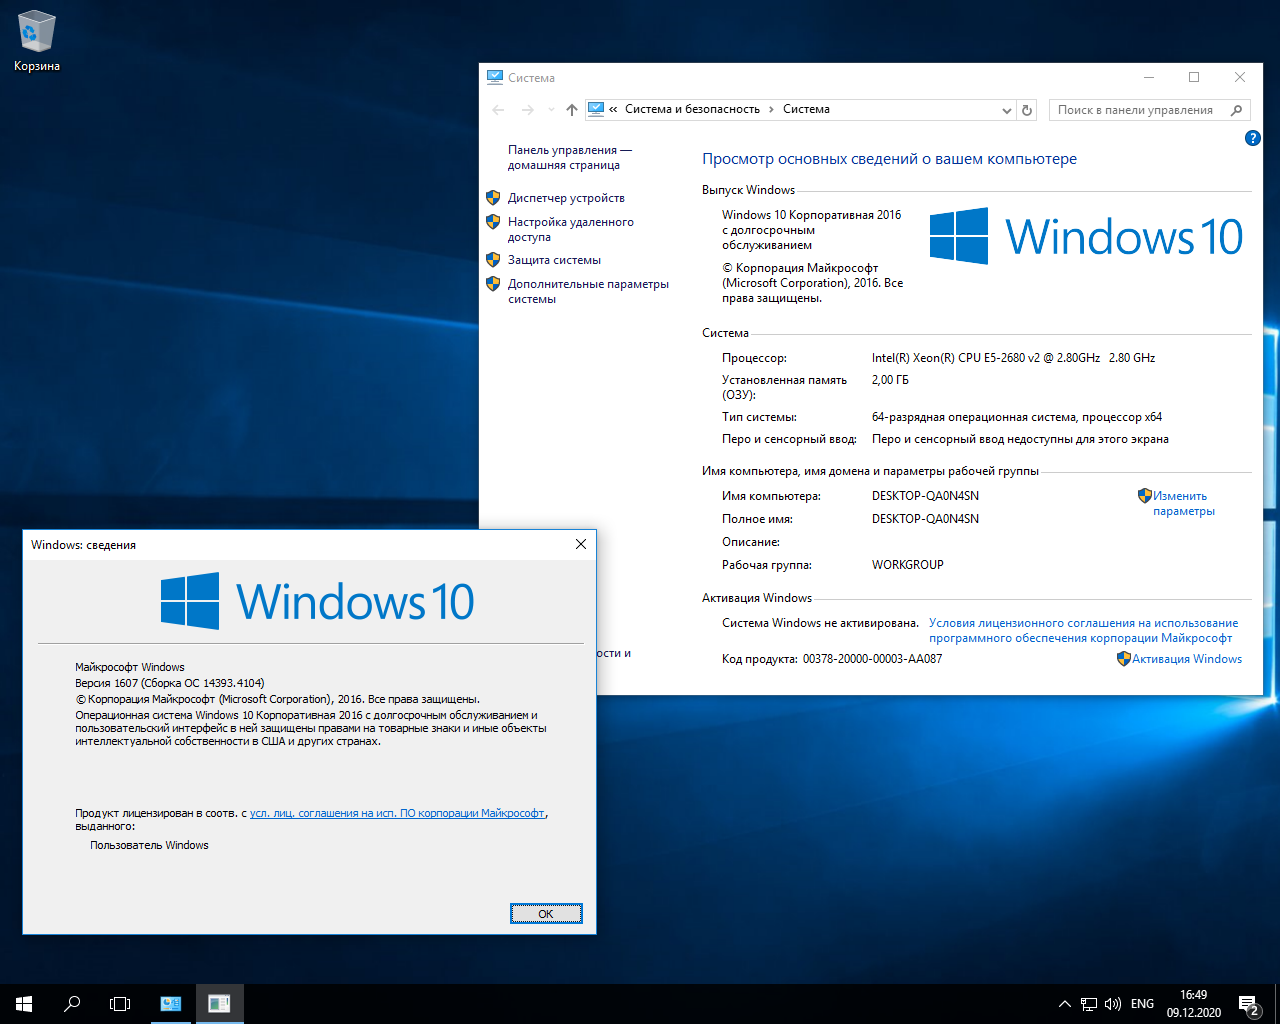Click the magnifier search icon

[1237, 110]
